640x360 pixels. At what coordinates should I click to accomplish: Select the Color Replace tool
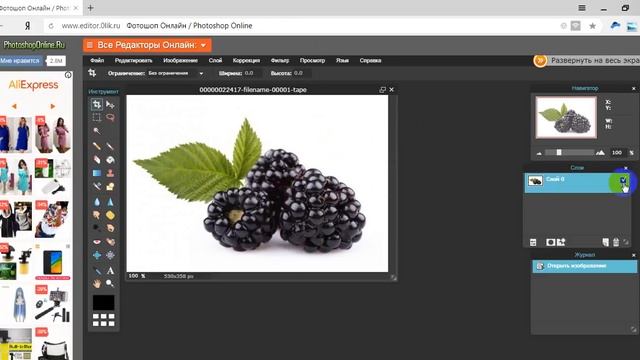97,187
